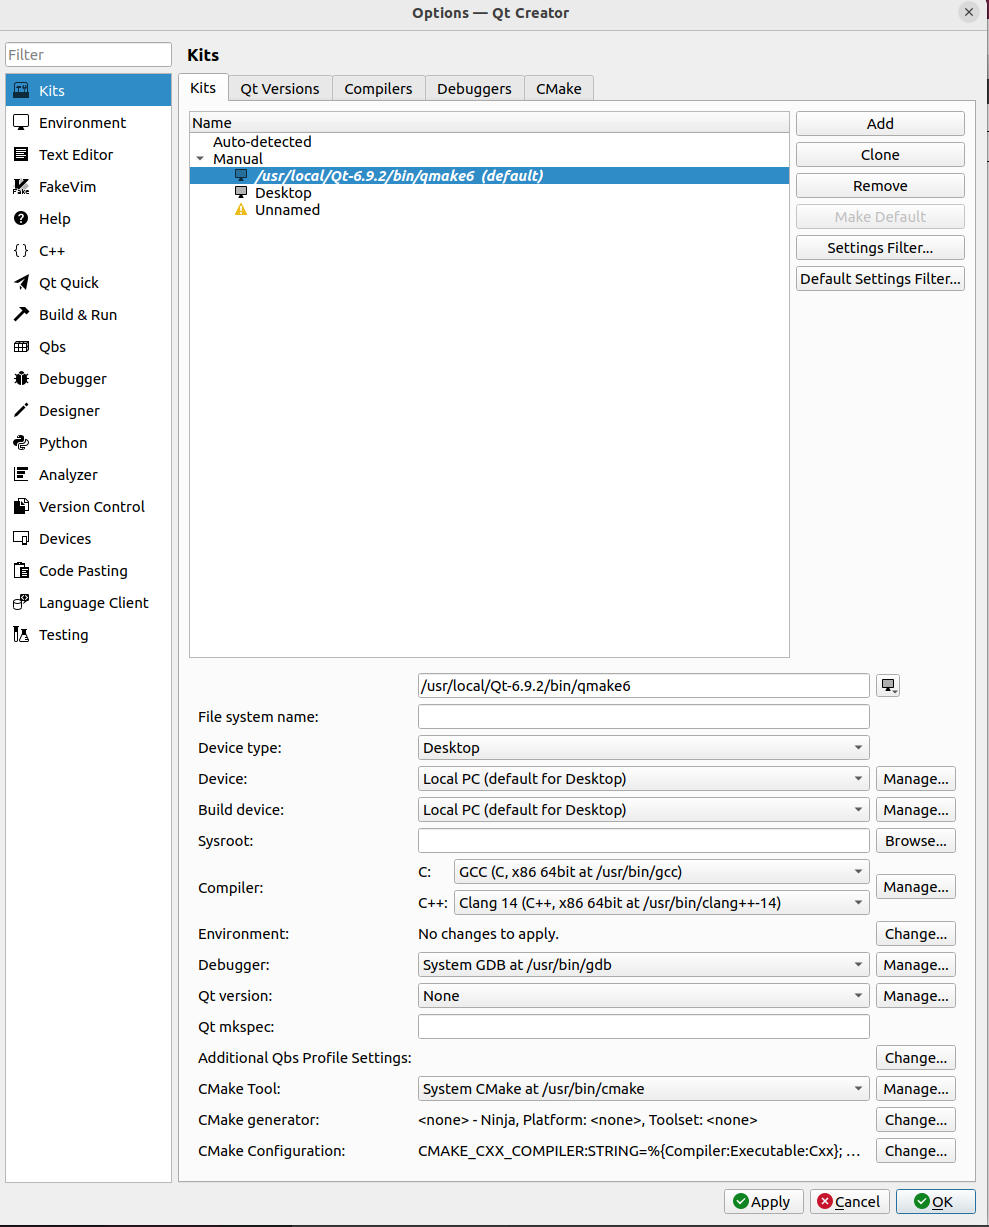Click the Qt Quick paper-plane icon
Screen dimensions: 989x1227
pyautogui.click(x=21, y=283)
